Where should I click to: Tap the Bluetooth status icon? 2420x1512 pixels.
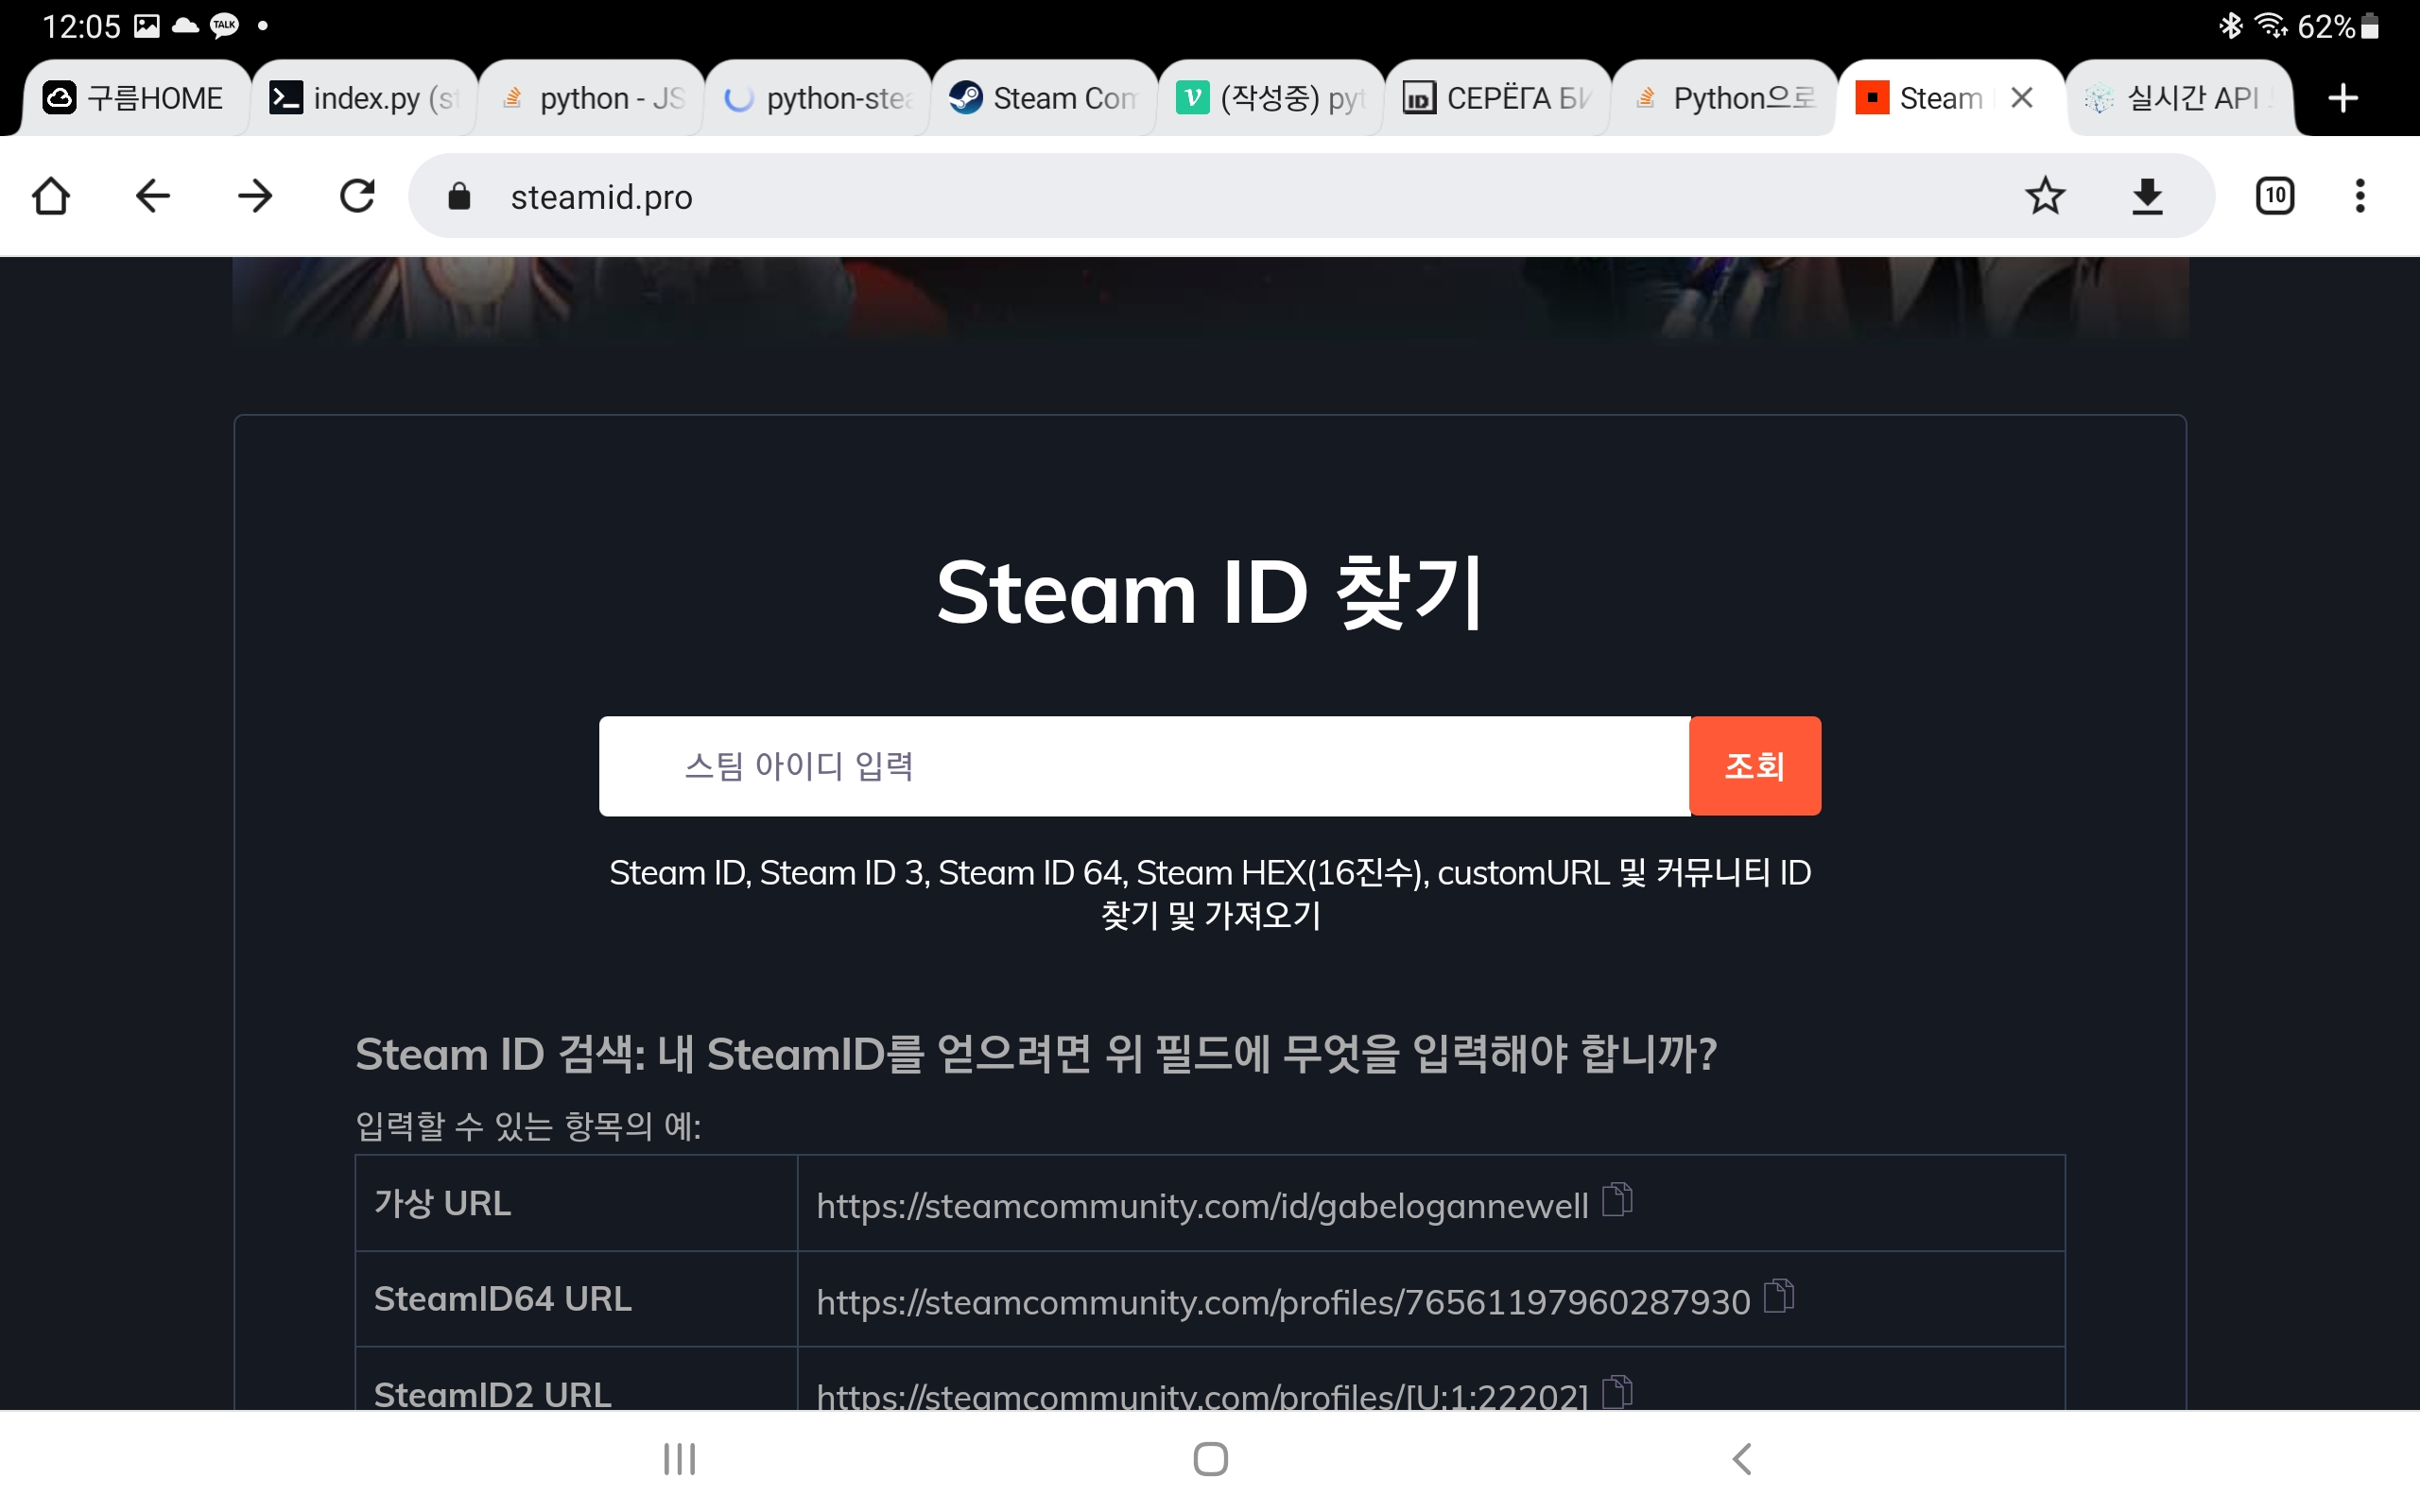coord(2230,25)
